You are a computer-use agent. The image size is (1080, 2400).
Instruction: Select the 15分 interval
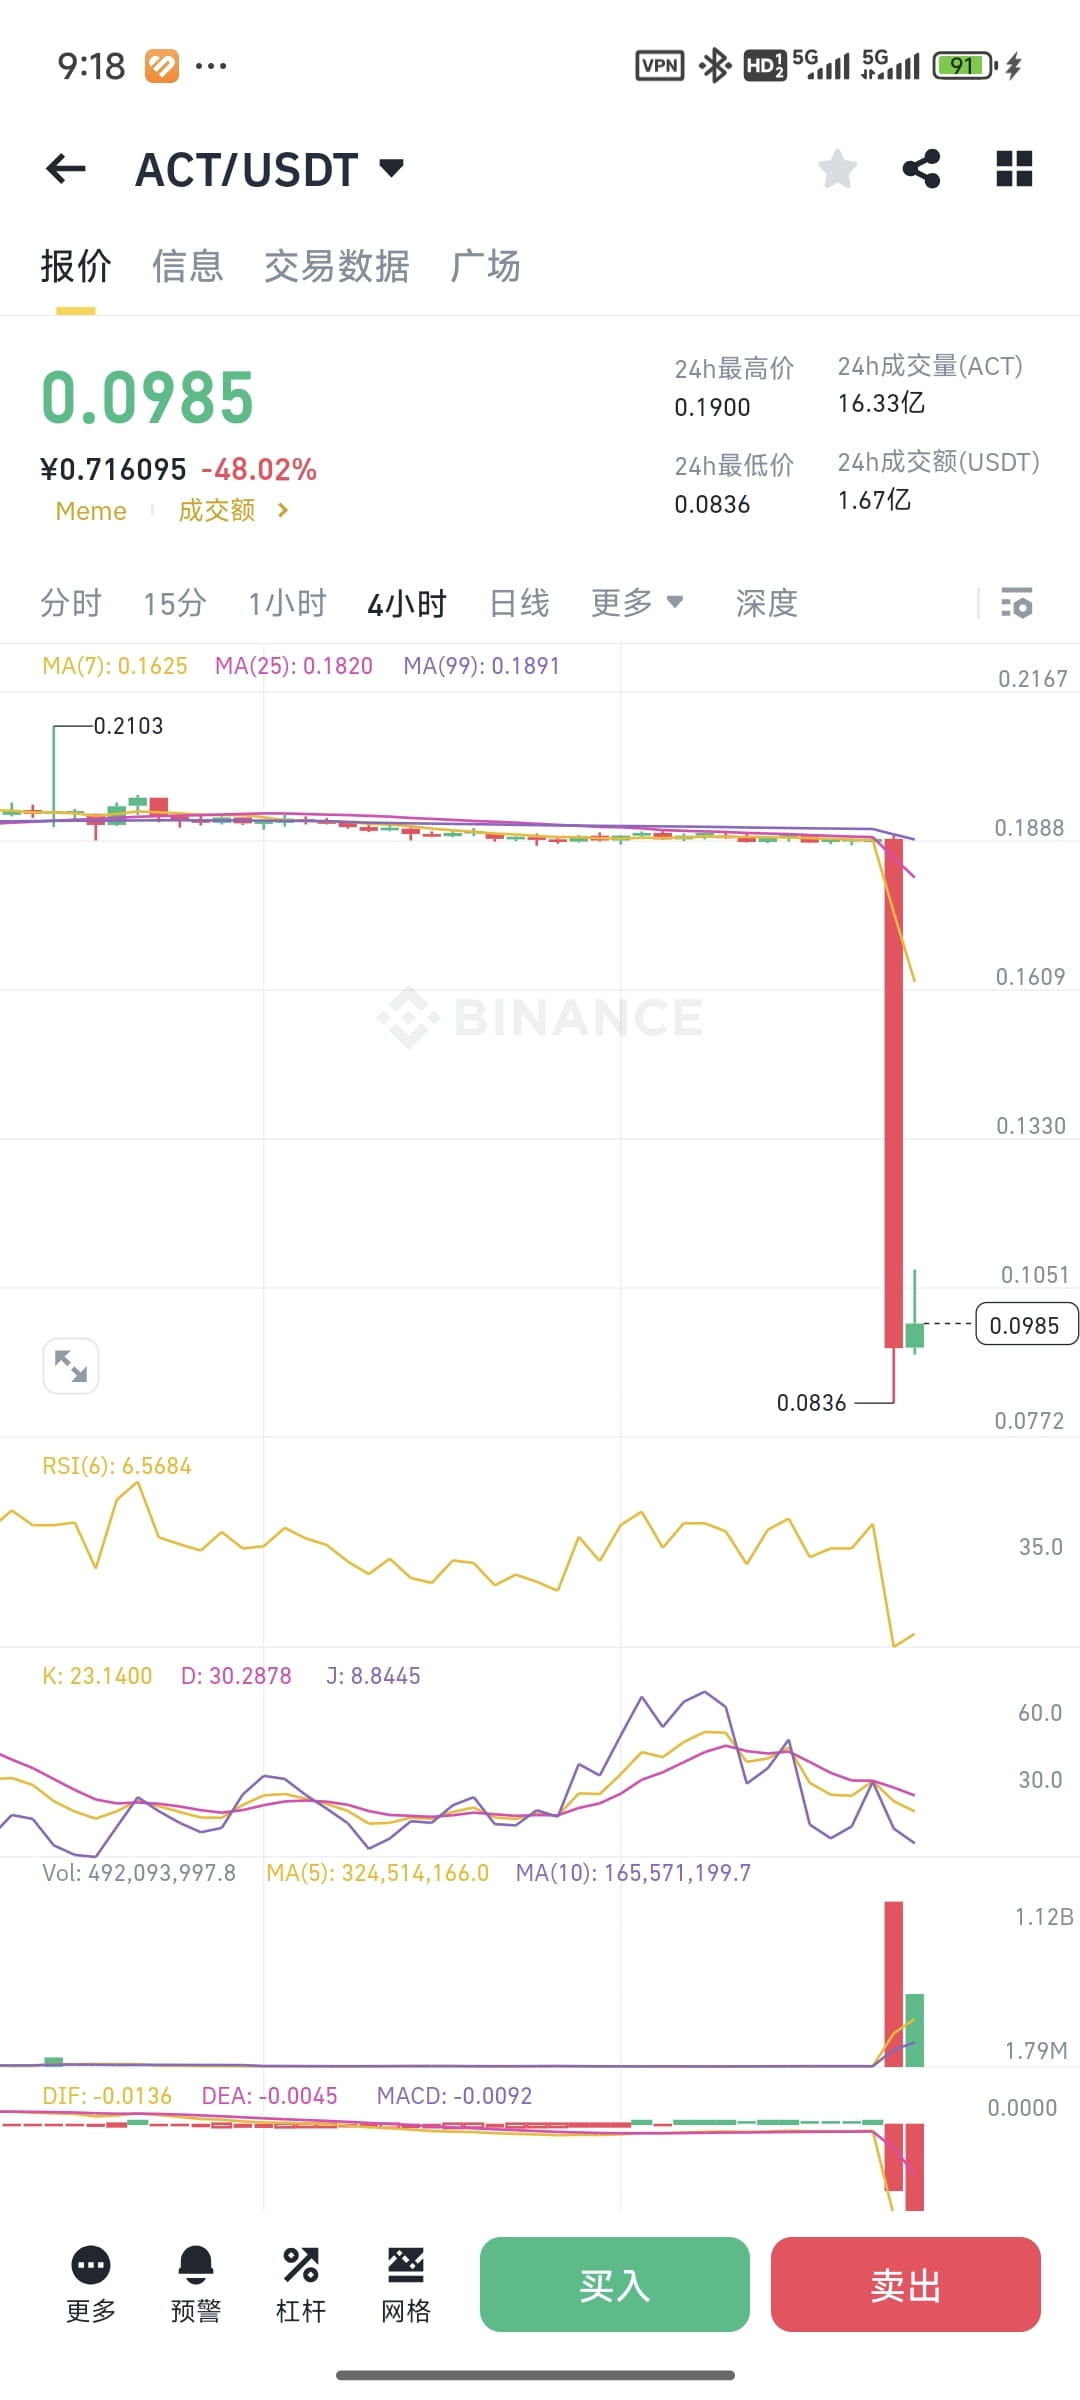174,604
